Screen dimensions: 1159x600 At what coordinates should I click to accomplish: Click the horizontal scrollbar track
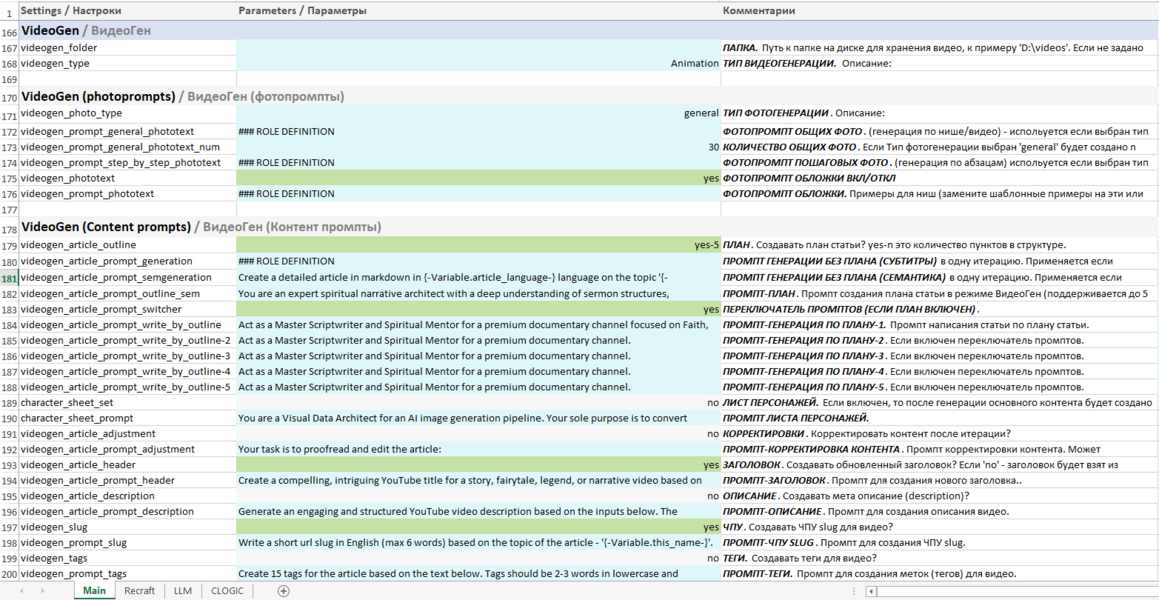pos(1010,591)
